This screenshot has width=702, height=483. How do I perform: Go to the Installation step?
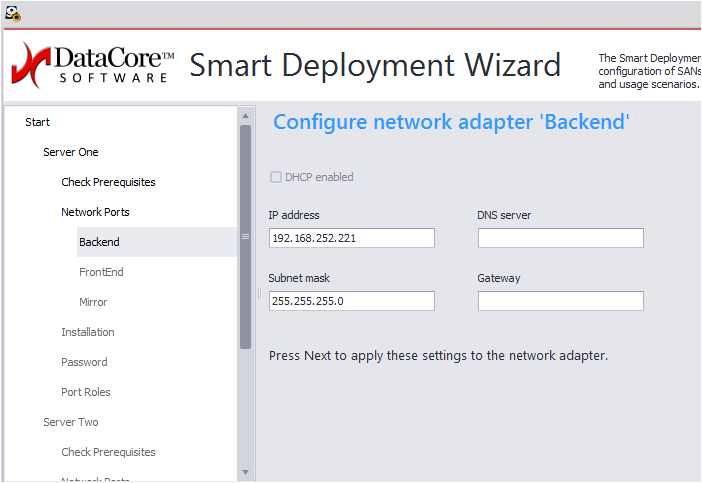pyautogui.click(x=88, y=332)
